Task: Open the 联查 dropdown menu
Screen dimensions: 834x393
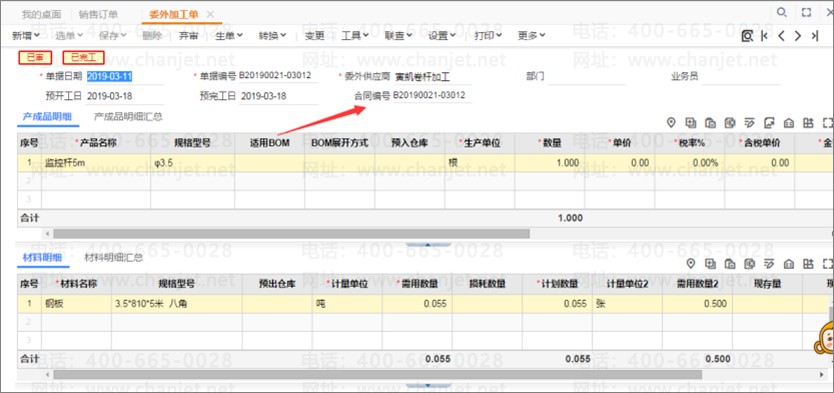Action: tap(398, 36)
